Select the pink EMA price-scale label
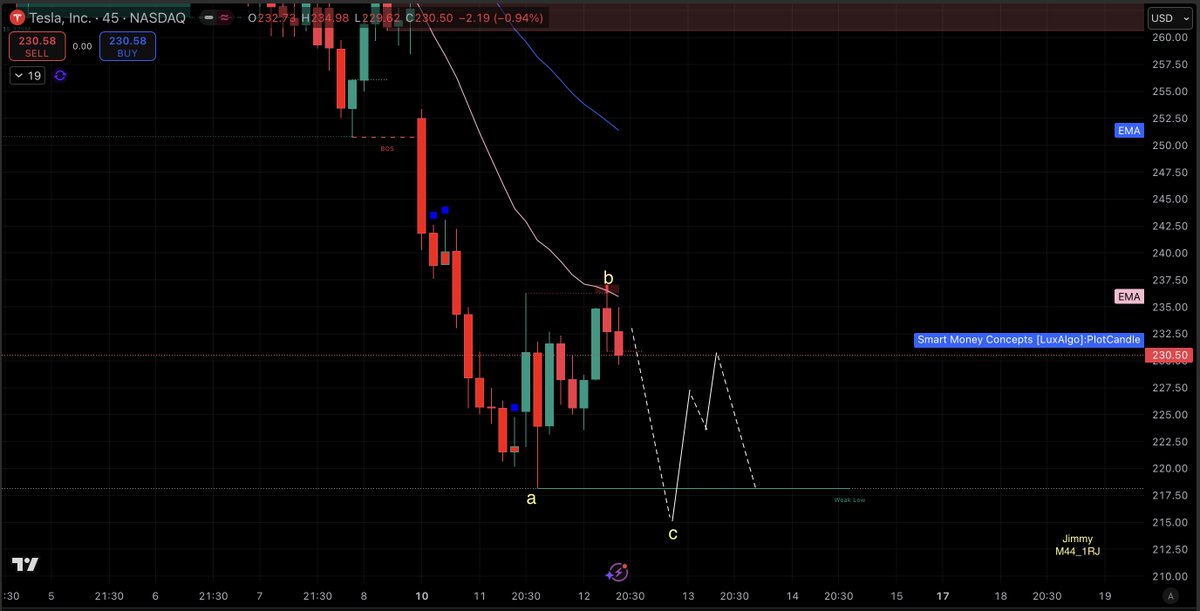Screen dimensions: 1200x611 tap(1128, 297)
